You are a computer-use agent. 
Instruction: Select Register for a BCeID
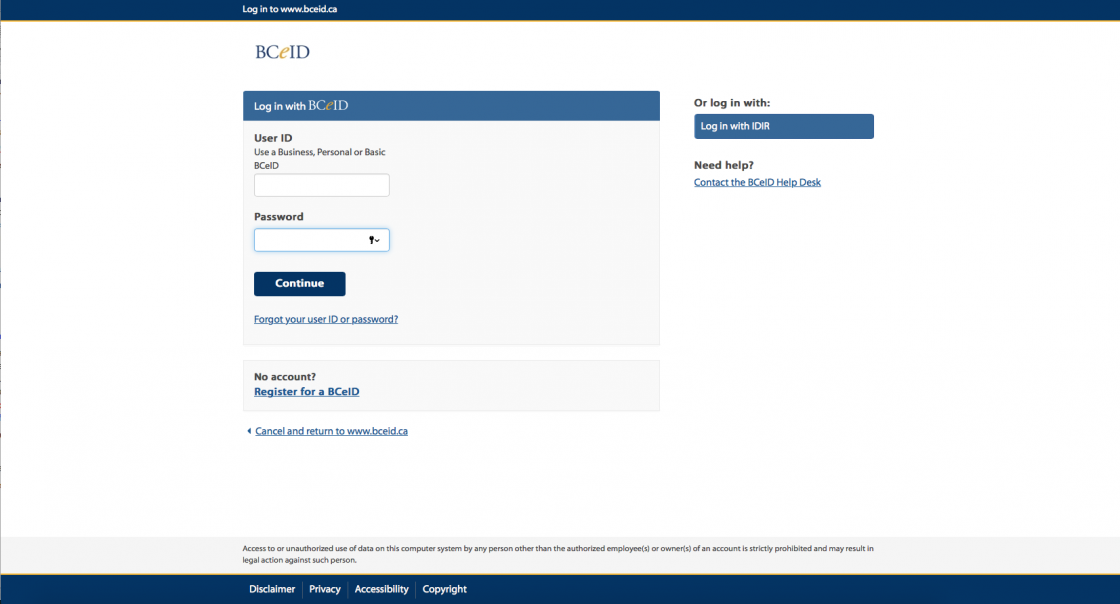306,391
